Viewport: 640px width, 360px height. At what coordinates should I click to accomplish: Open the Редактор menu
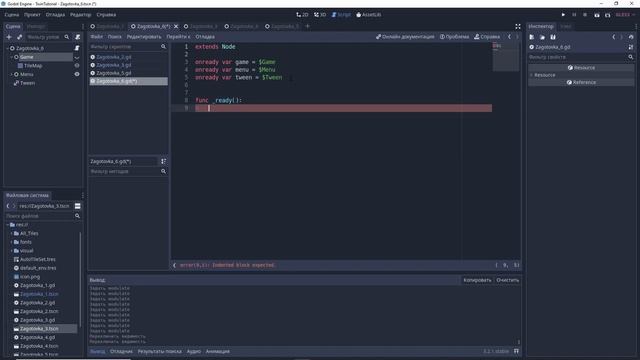80,15
